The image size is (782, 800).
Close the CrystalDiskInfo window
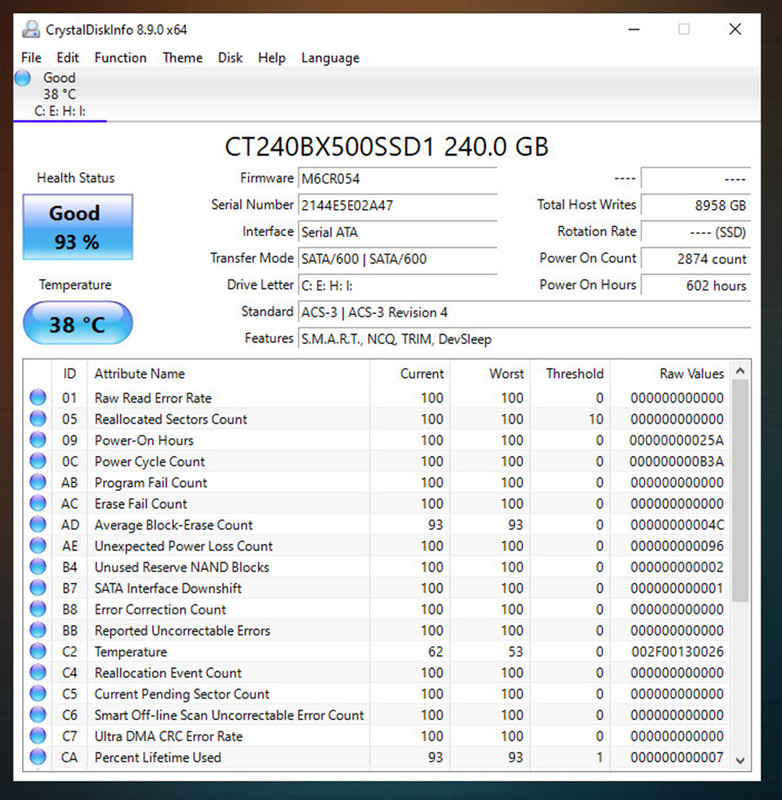click(x=735, y=29)
